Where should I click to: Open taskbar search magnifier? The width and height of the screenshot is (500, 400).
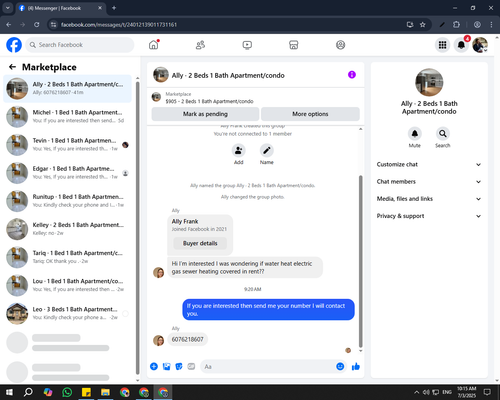click(x=28, y=392)
